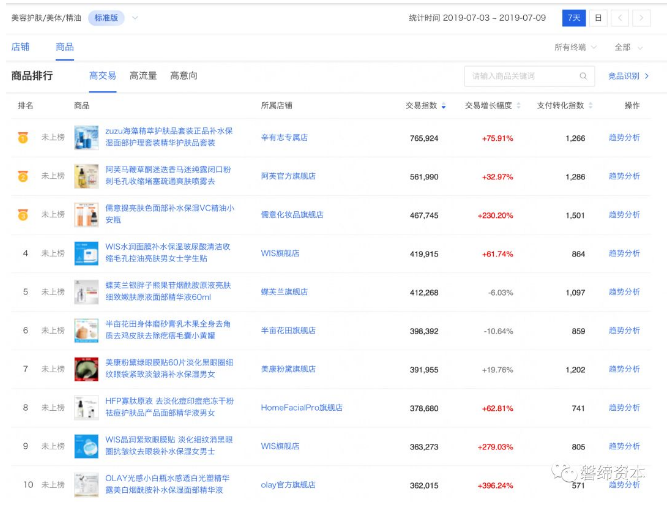Open 阿芙马鞭草酮 product thumbnail
Screen dimensions: 667x507
coord(86,176)
